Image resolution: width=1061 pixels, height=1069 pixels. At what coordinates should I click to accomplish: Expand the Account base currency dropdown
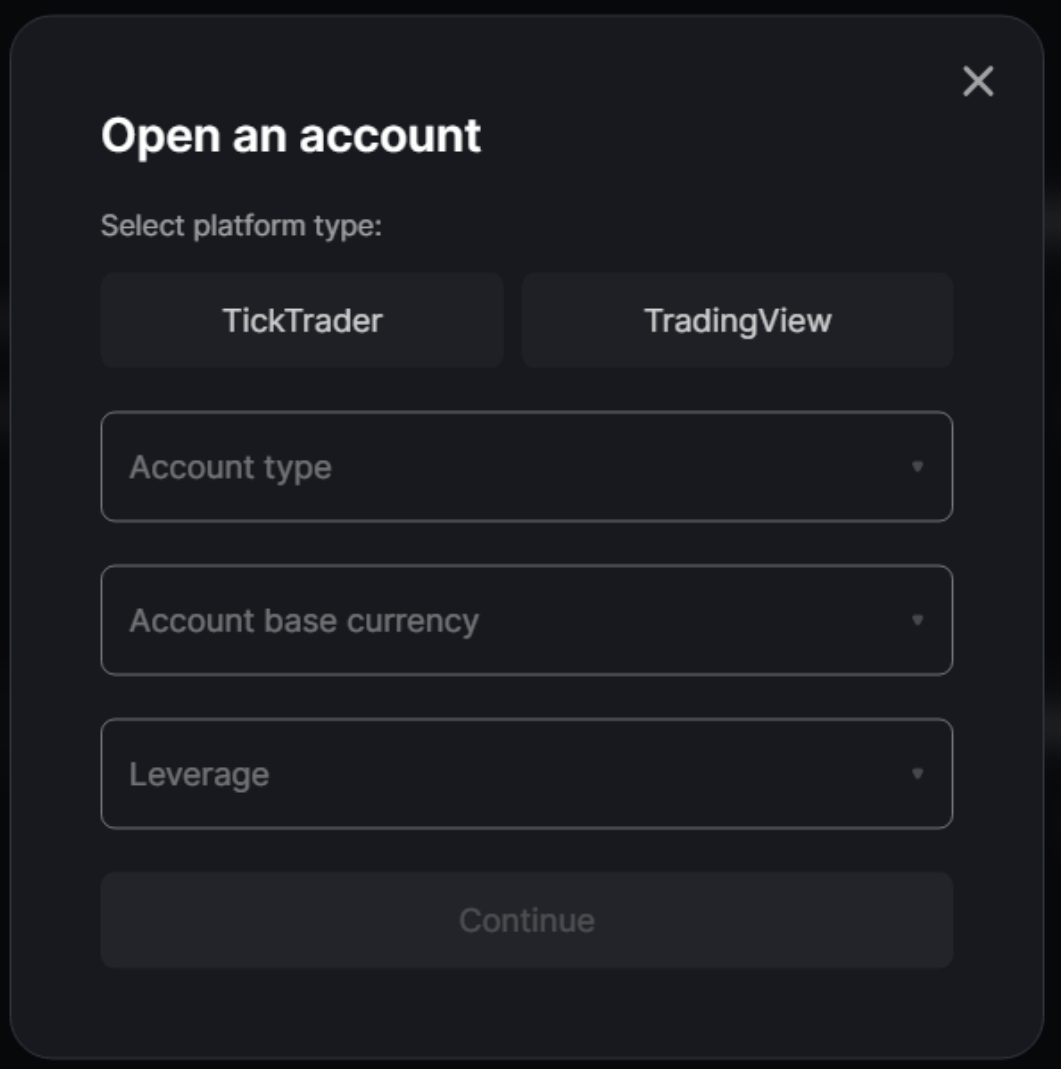[526, 620]
